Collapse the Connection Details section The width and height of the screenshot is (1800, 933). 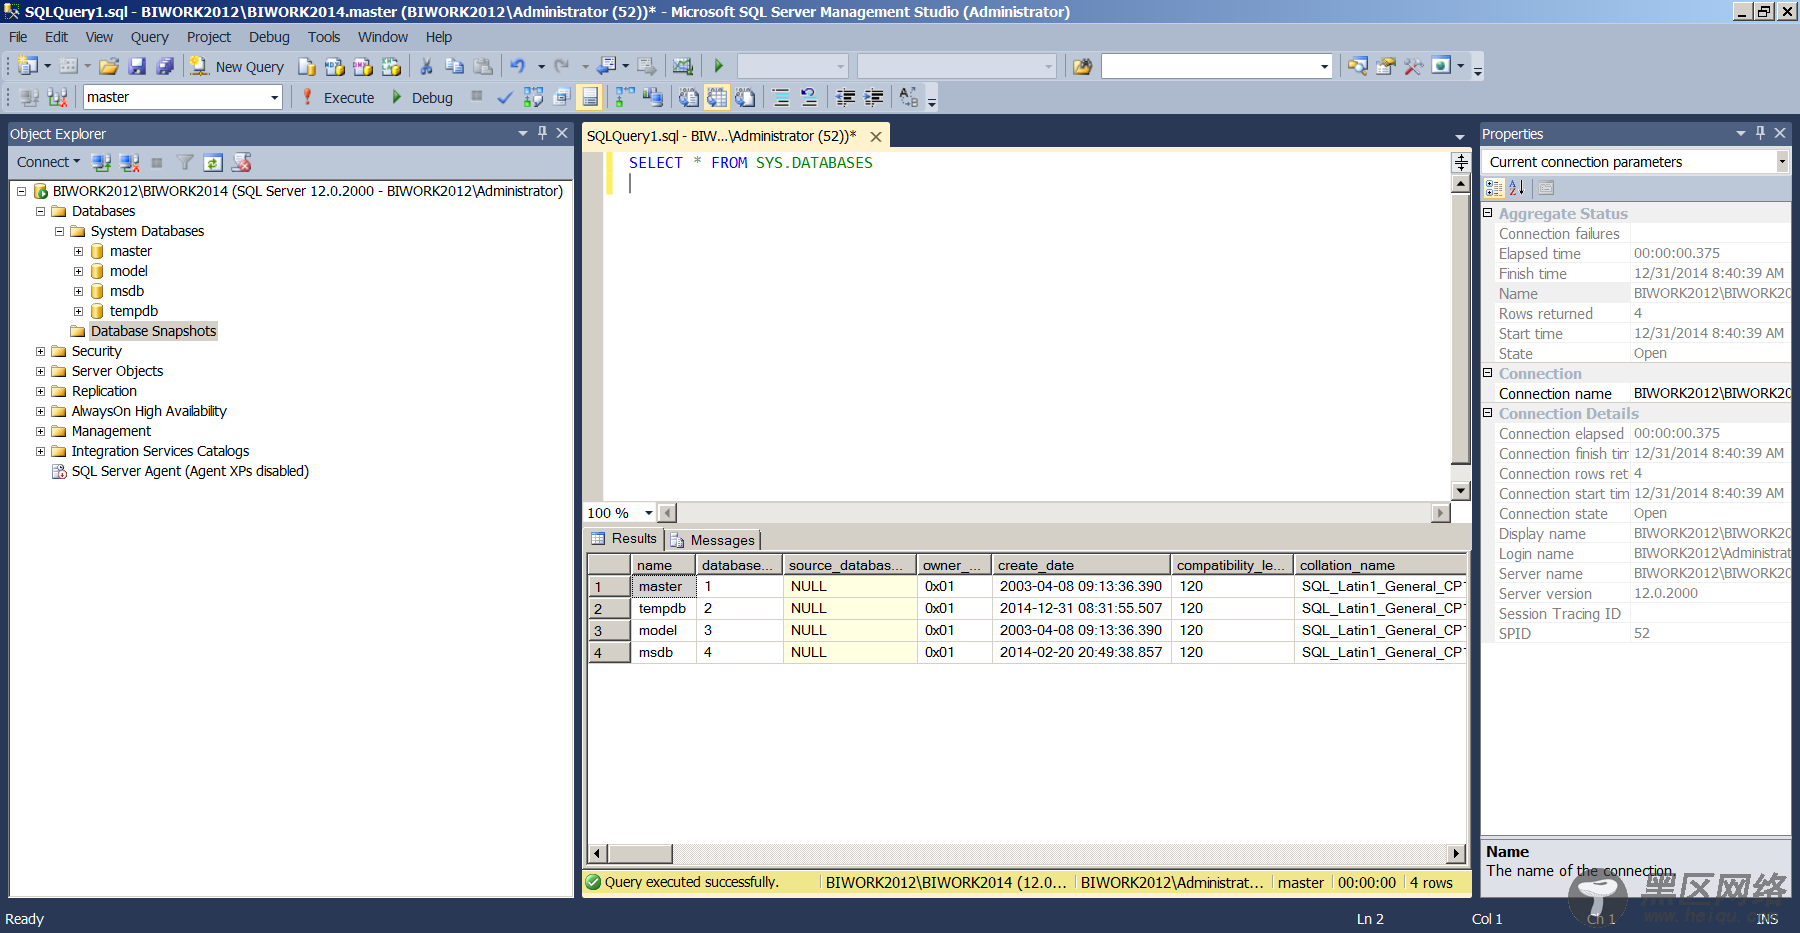1488,413
